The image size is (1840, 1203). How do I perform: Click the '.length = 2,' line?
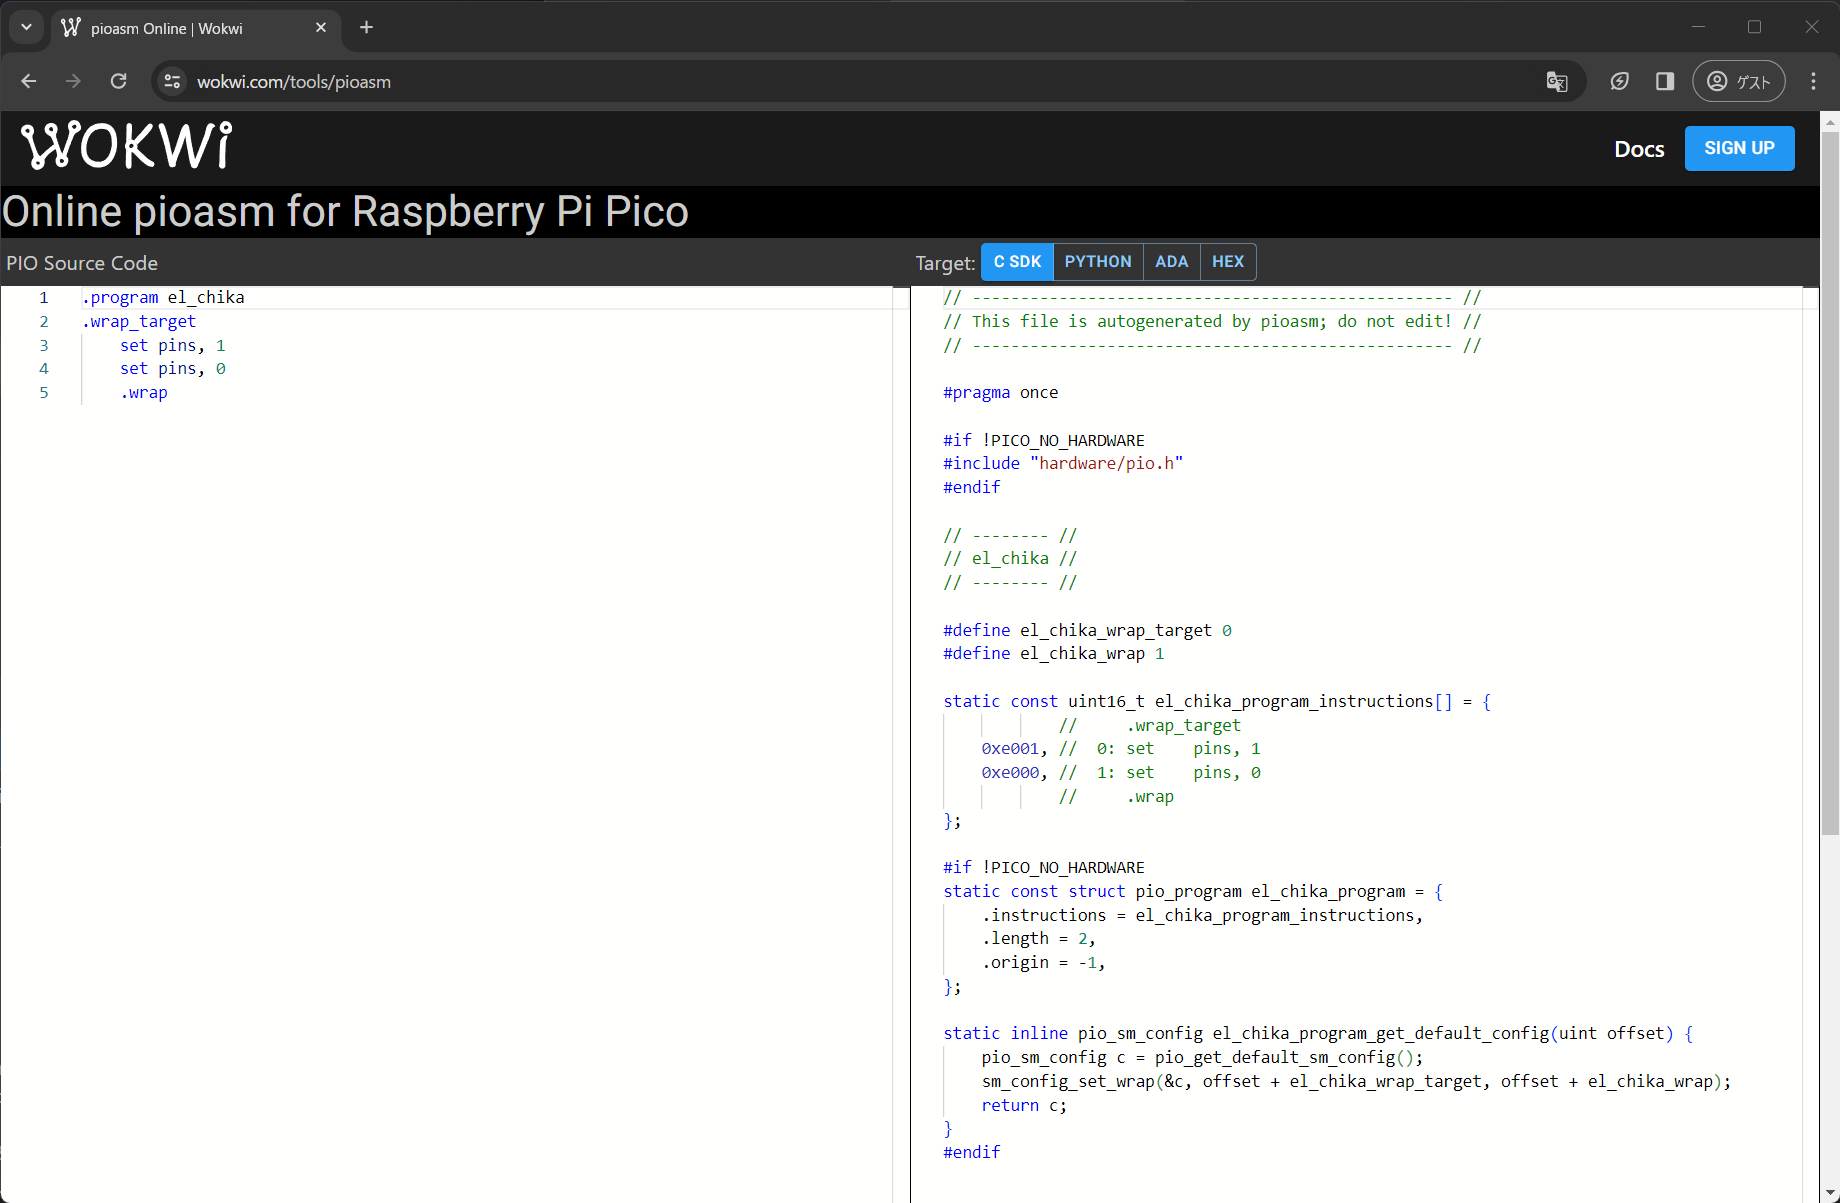click(x=1039, y=938)
